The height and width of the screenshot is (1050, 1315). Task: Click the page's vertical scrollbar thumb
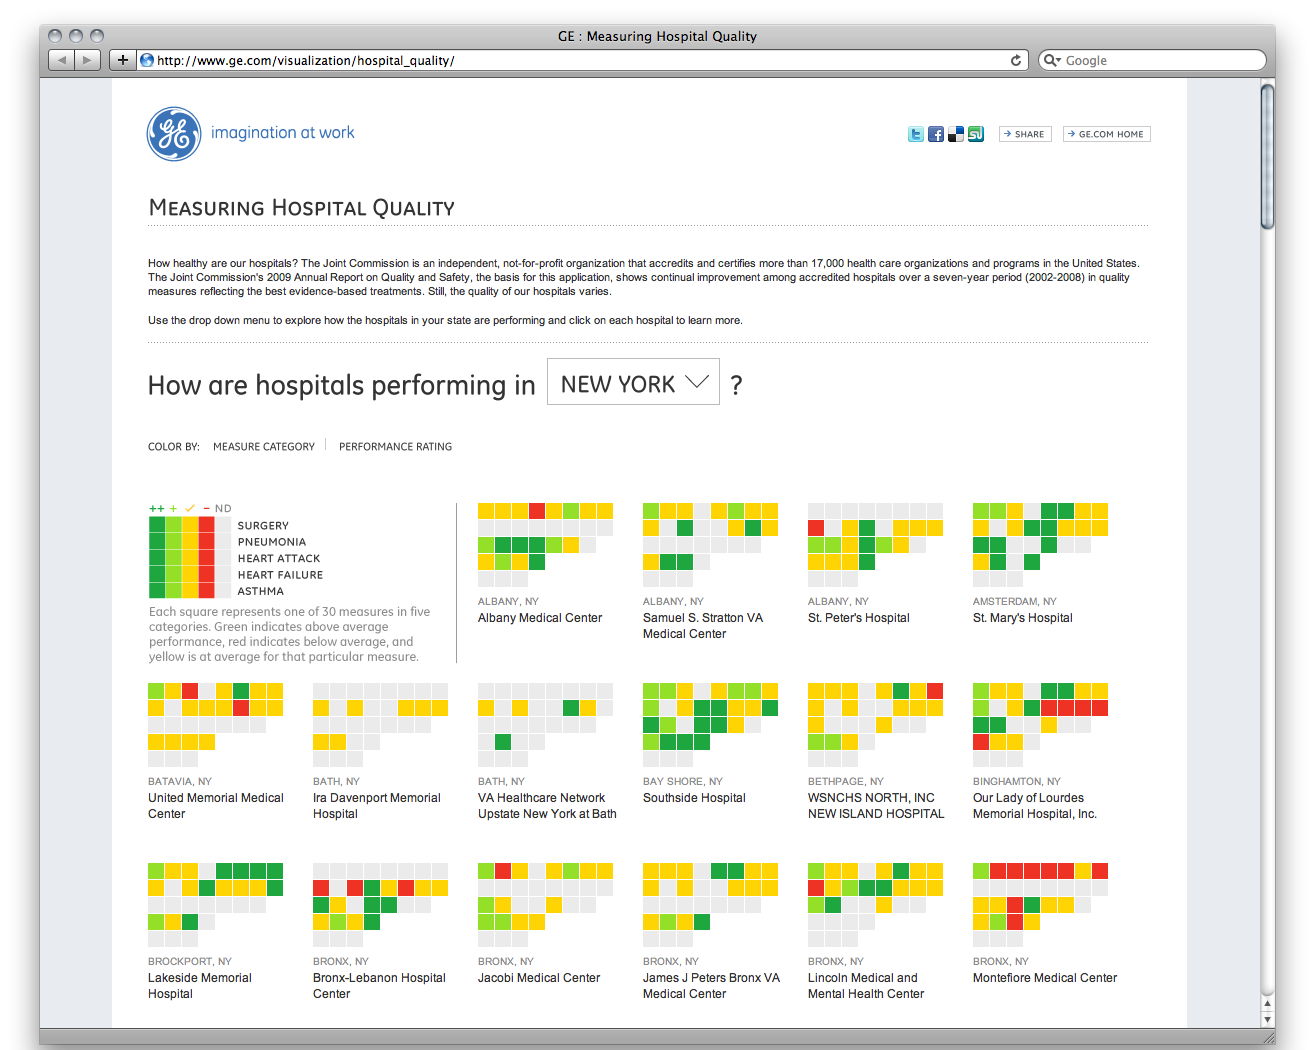[x=1267, y=157]
